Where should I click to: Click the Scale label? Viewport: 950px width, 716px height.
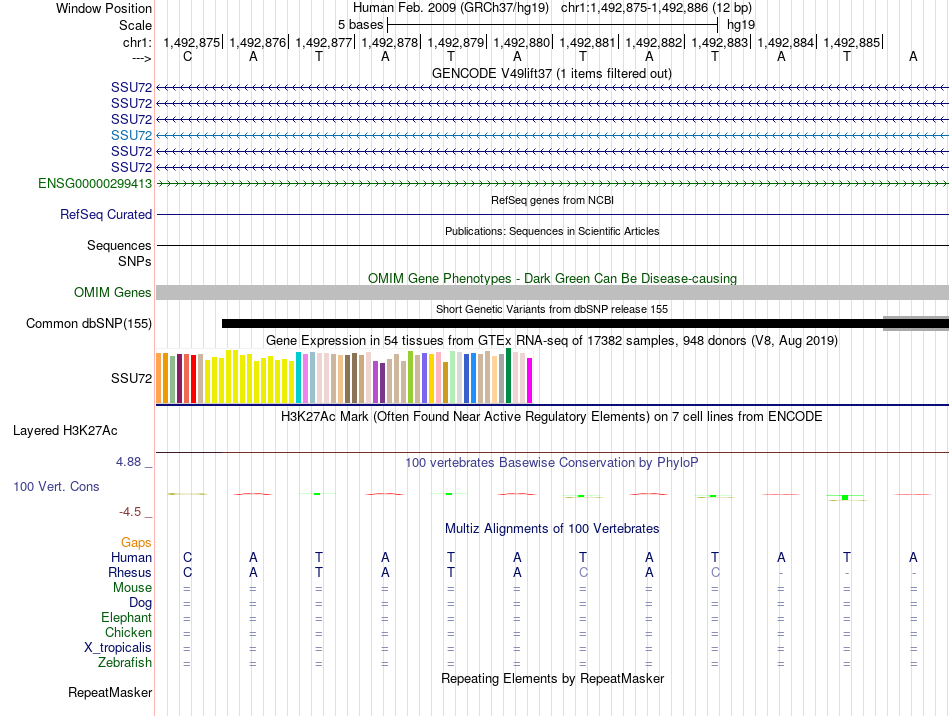135,25
